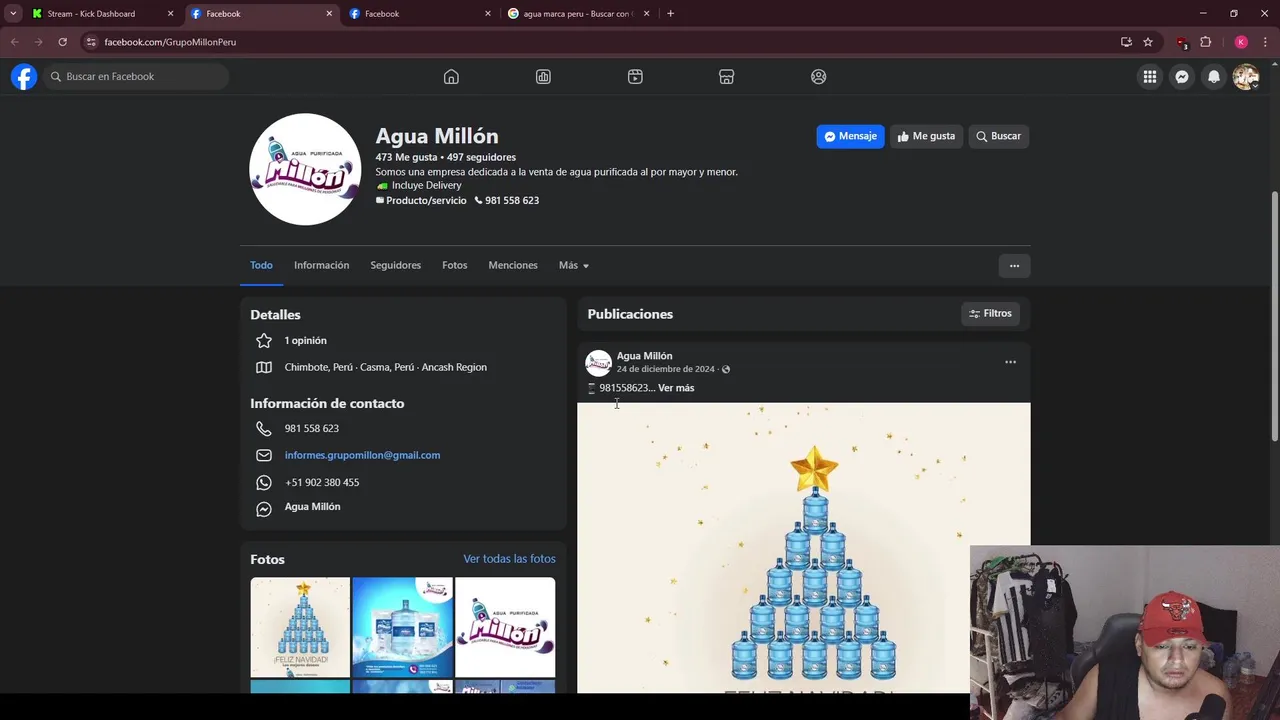
Task: Reload the page in Chrome
Action: 62,42
